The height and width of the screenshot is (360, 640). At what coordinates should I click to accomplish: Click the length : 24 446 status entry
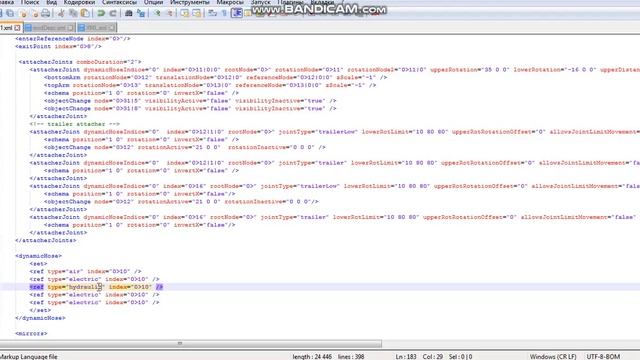[312, 356]
